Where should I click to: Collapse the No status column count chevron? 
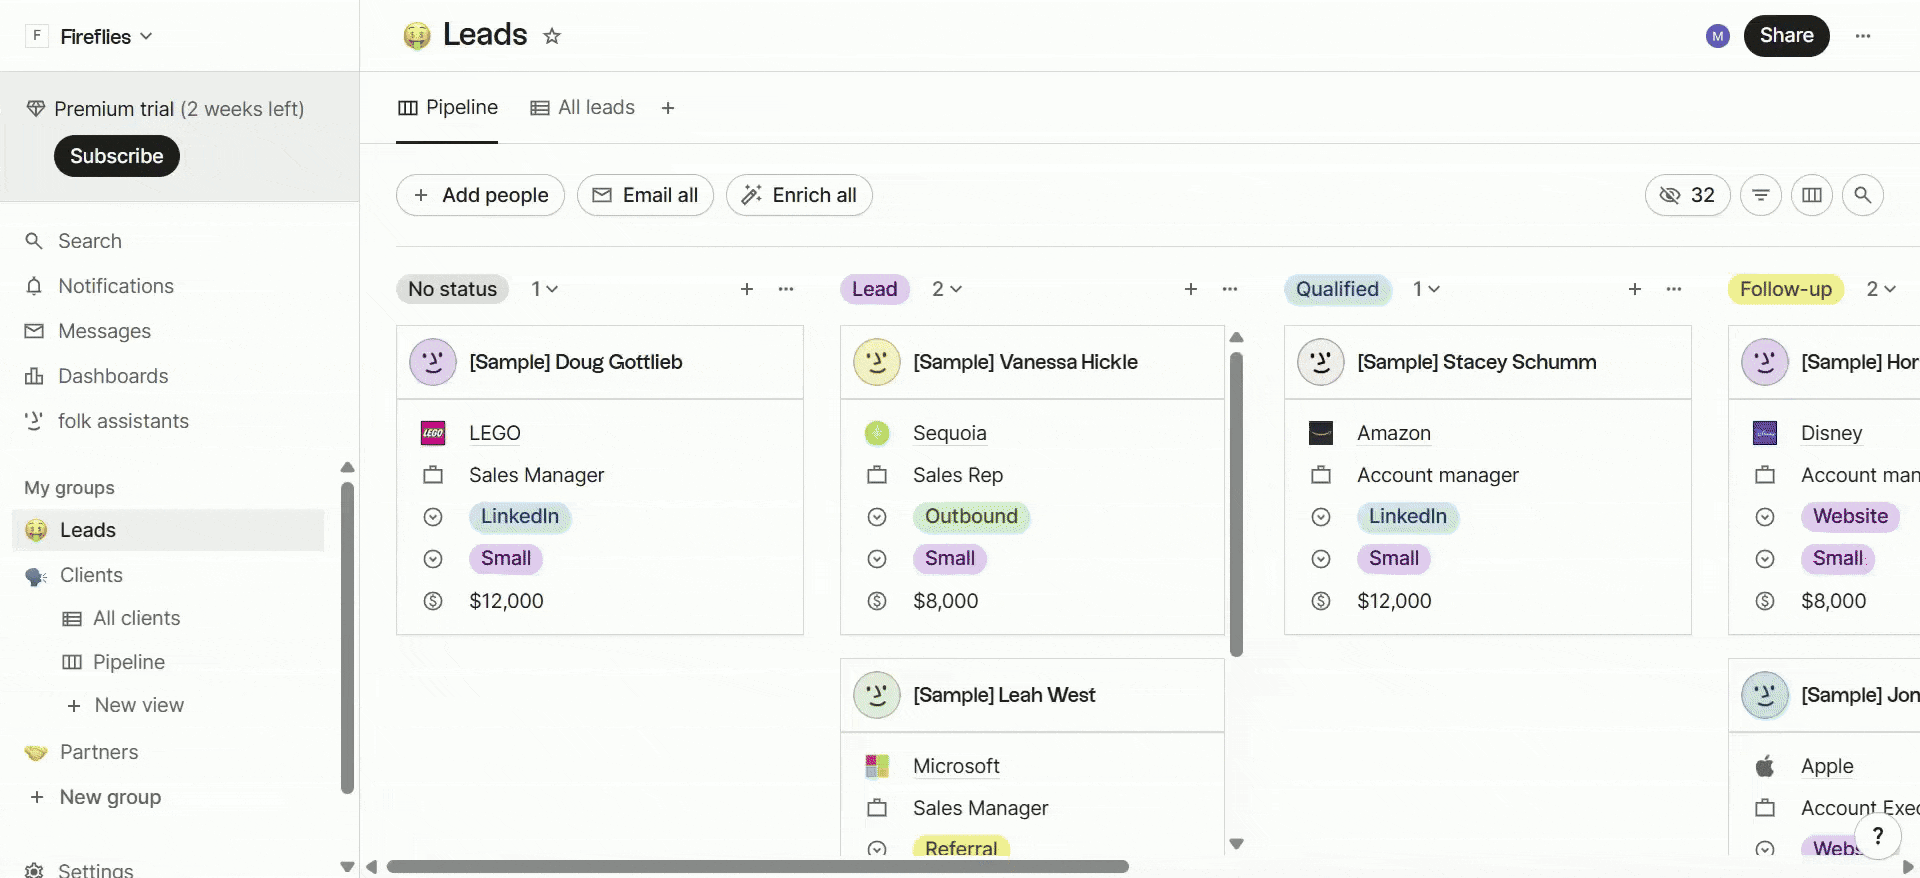(546, 289)
